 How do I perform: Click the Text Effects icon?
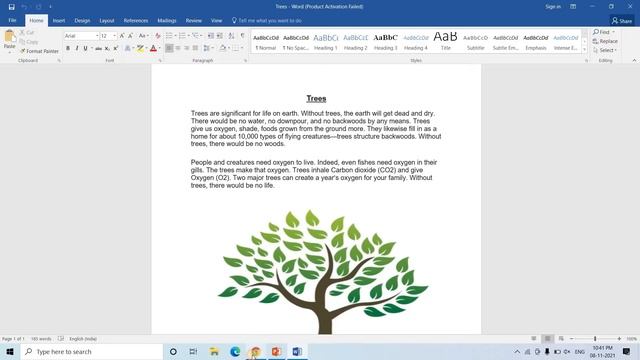(x=127, y=49)
